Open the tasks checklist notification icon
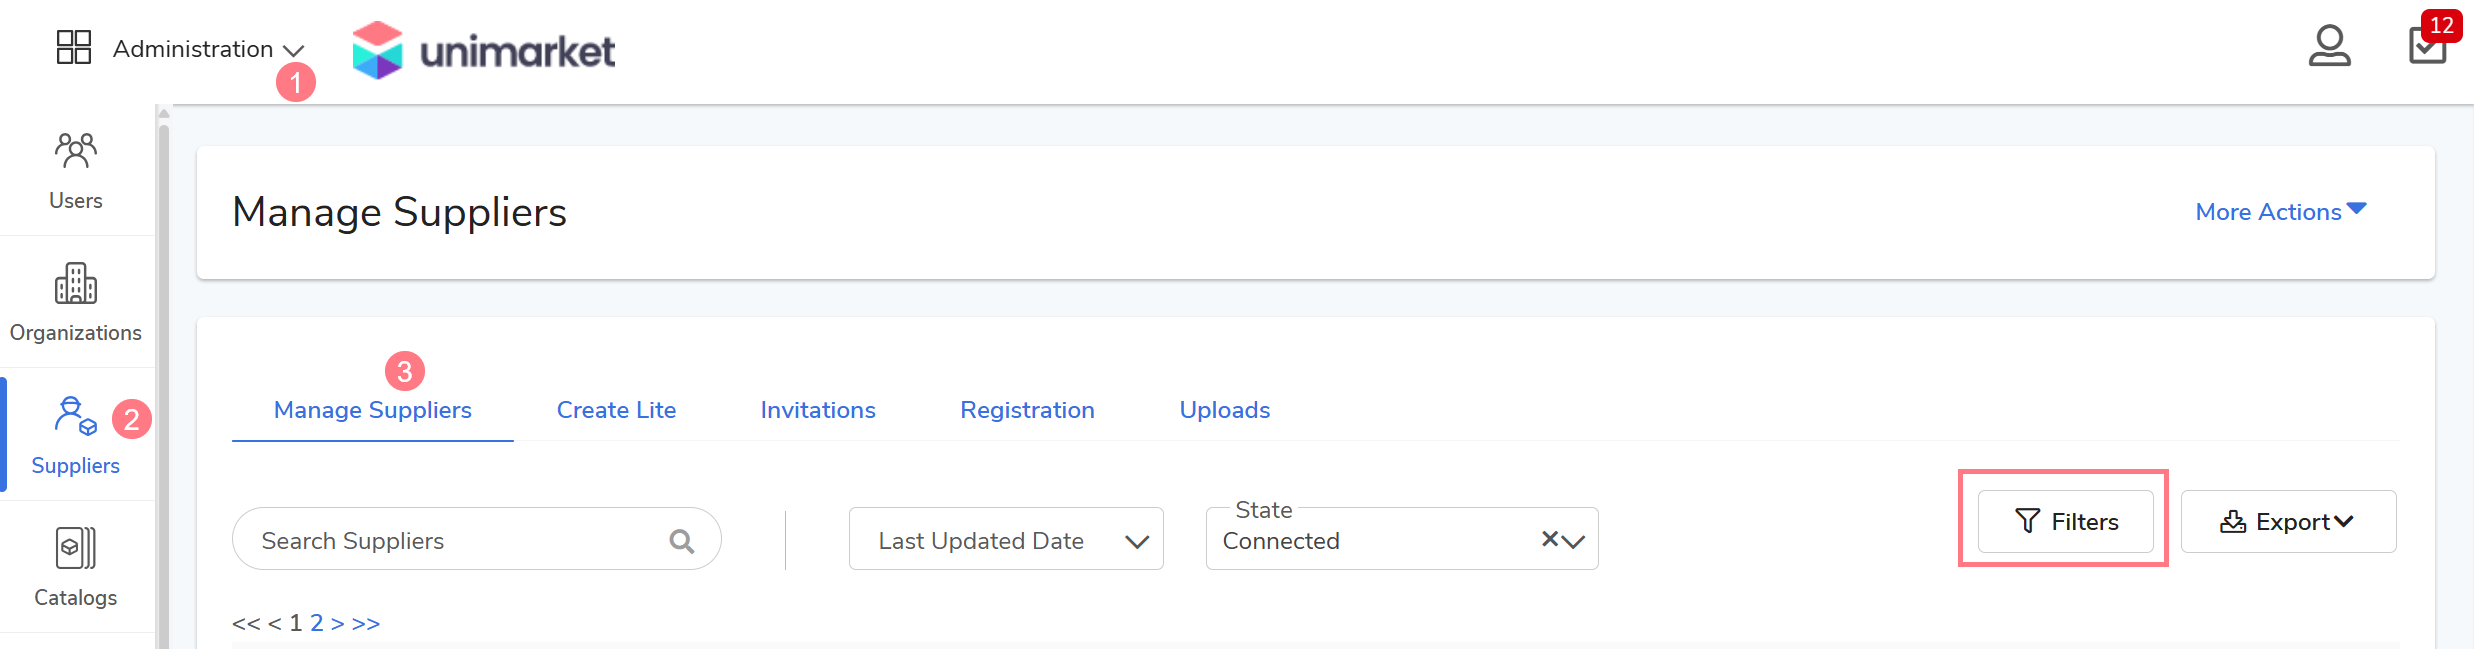This screenshot has width=2474, height=649. coord(2427,46)
